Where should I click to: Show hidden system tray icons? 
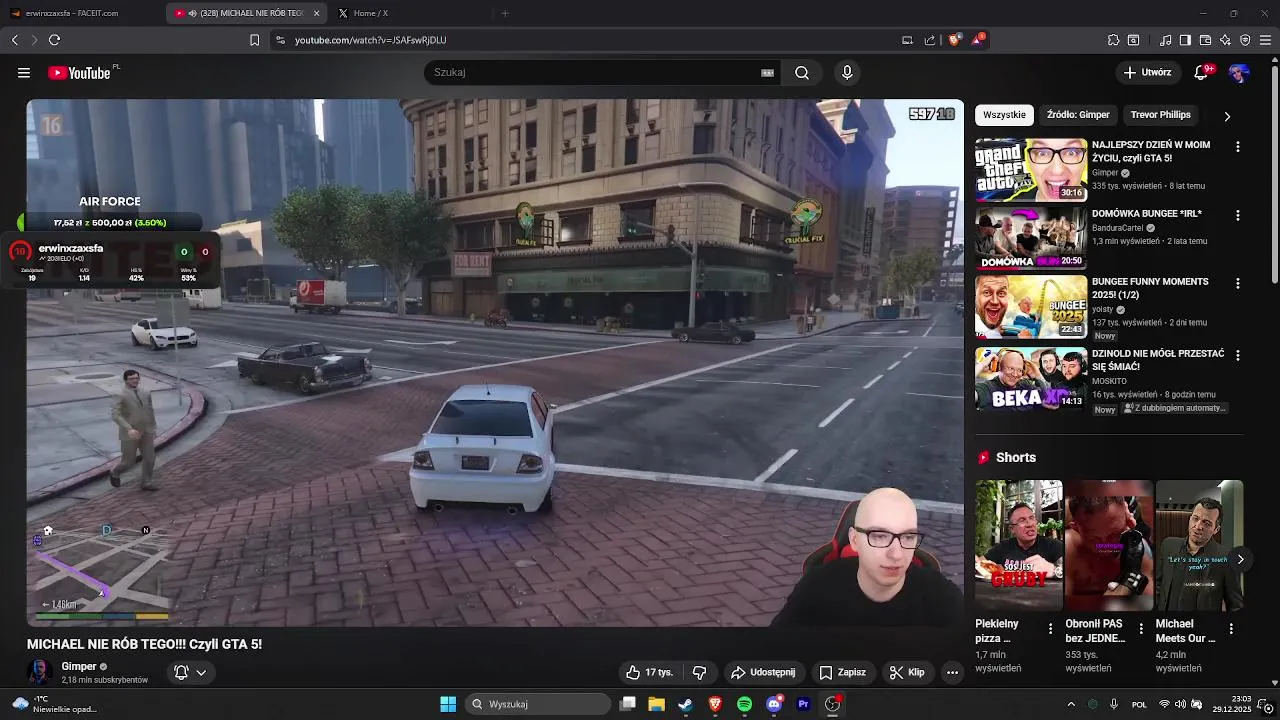pyautogui.click(x=1071, y=704)
